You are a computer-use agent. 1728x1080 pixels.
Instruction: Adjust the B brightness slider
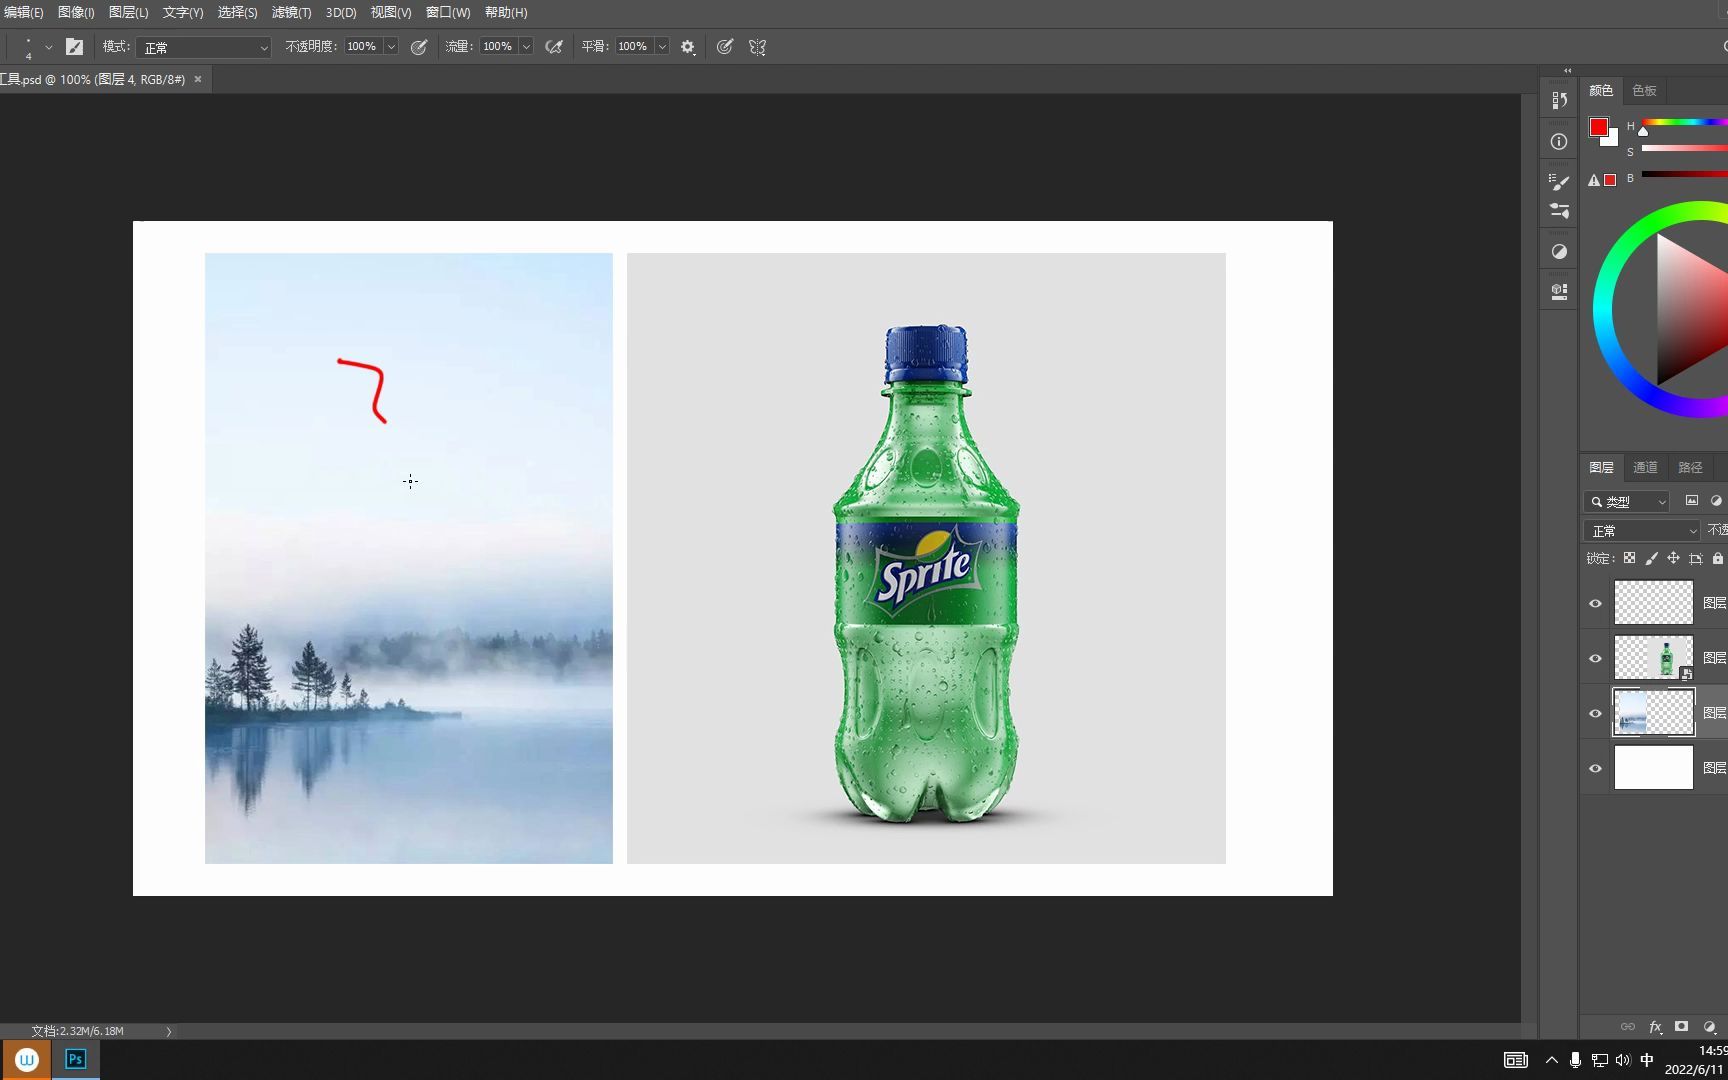(1685, 175)
